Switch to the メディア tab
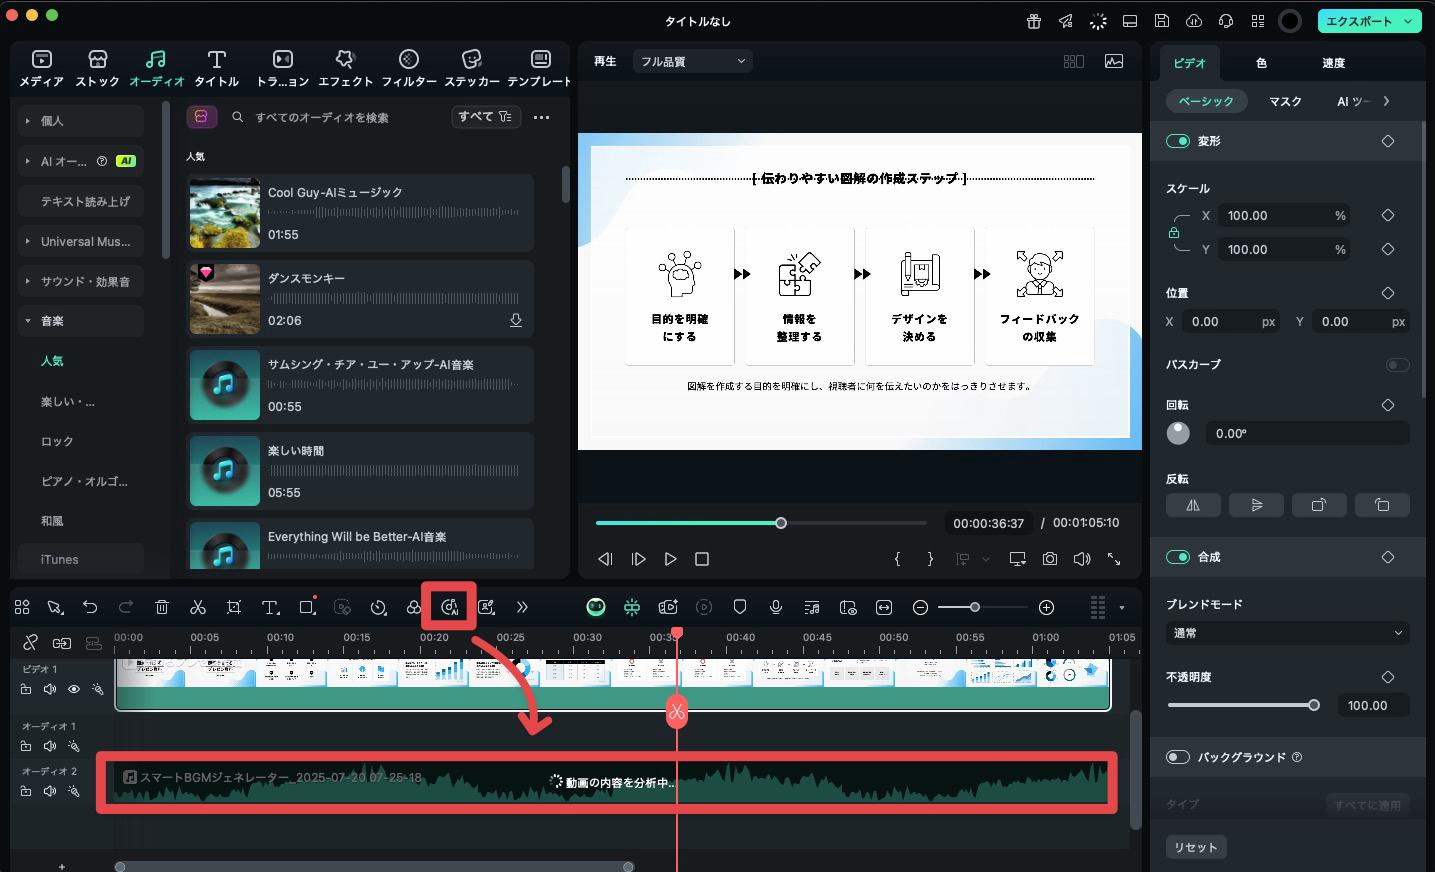 (x=41, y=68)
